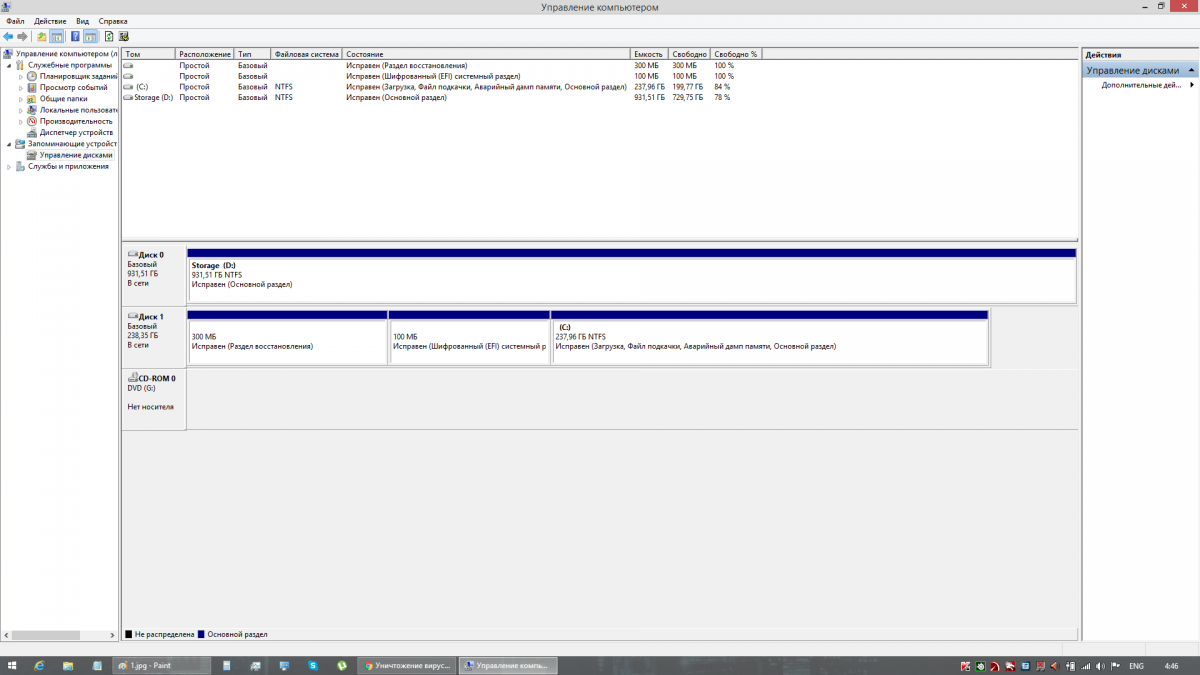The image size is (1200, 675).
Task: Click the volume speaker tray icon
Action: [x=1101, y=666]
